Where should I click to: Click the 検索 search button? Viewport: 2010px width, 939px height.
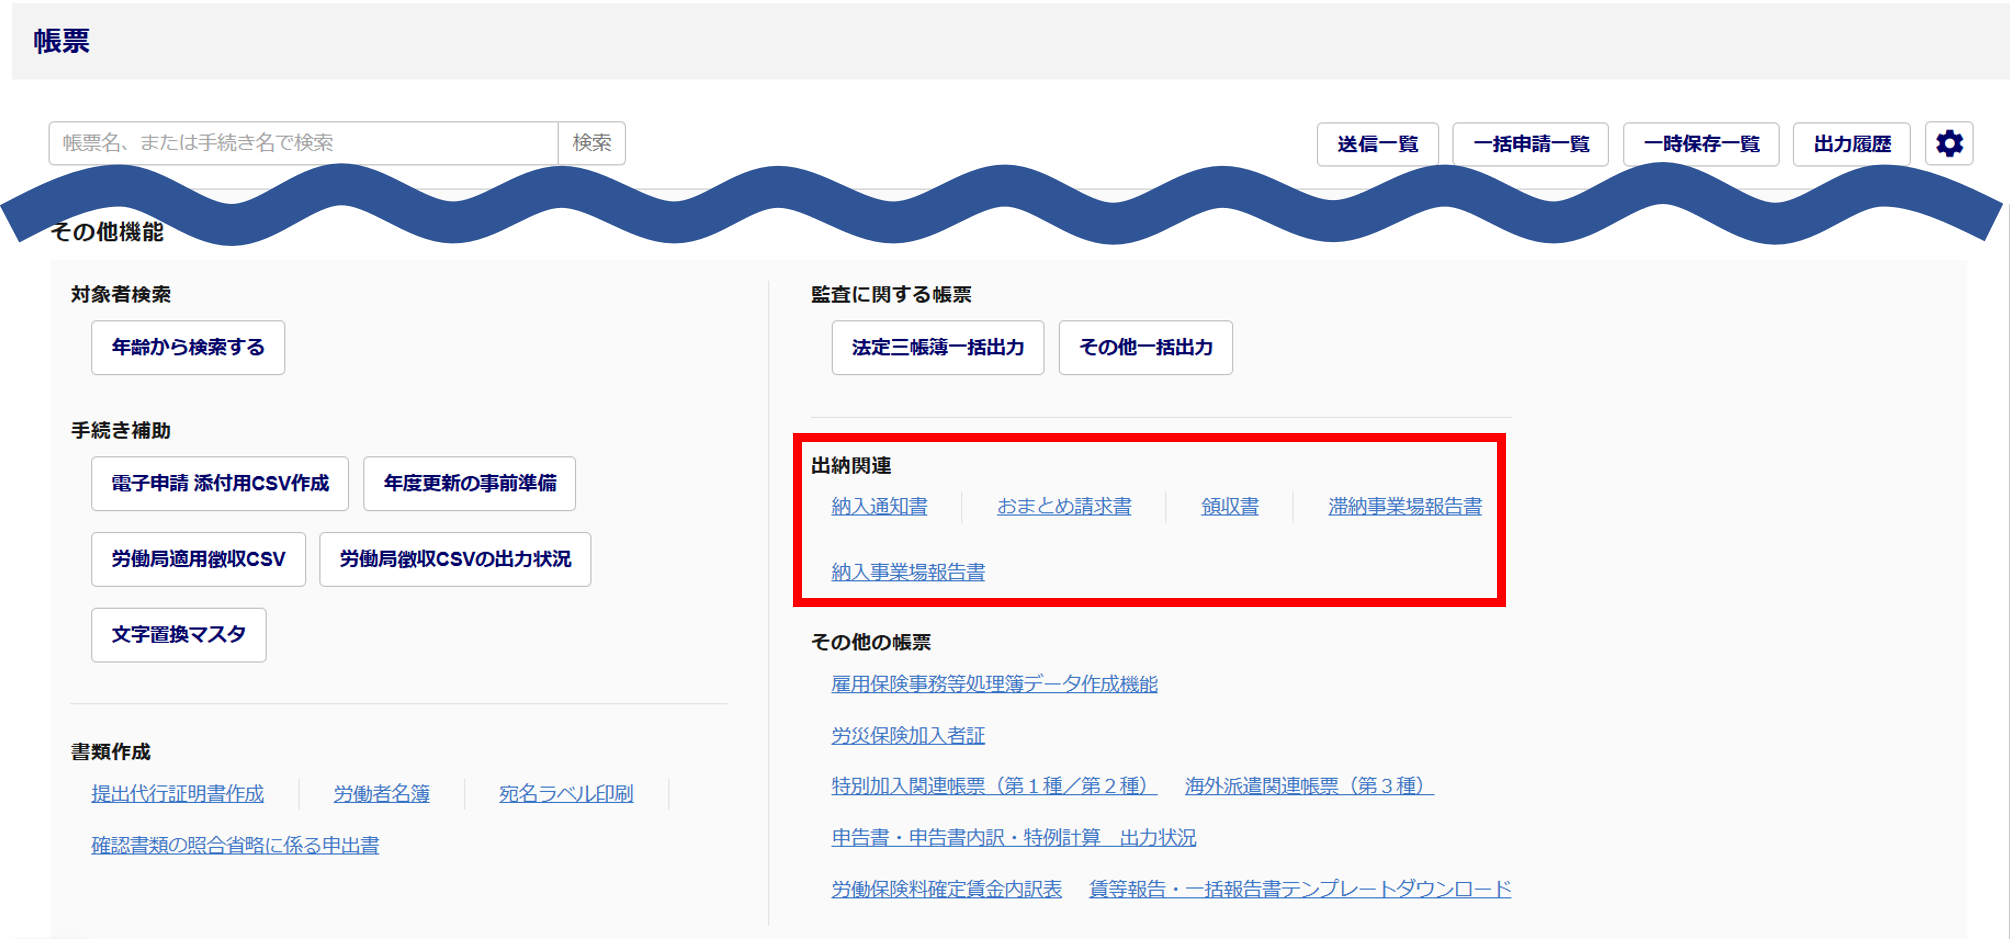(x=591, y=143)
